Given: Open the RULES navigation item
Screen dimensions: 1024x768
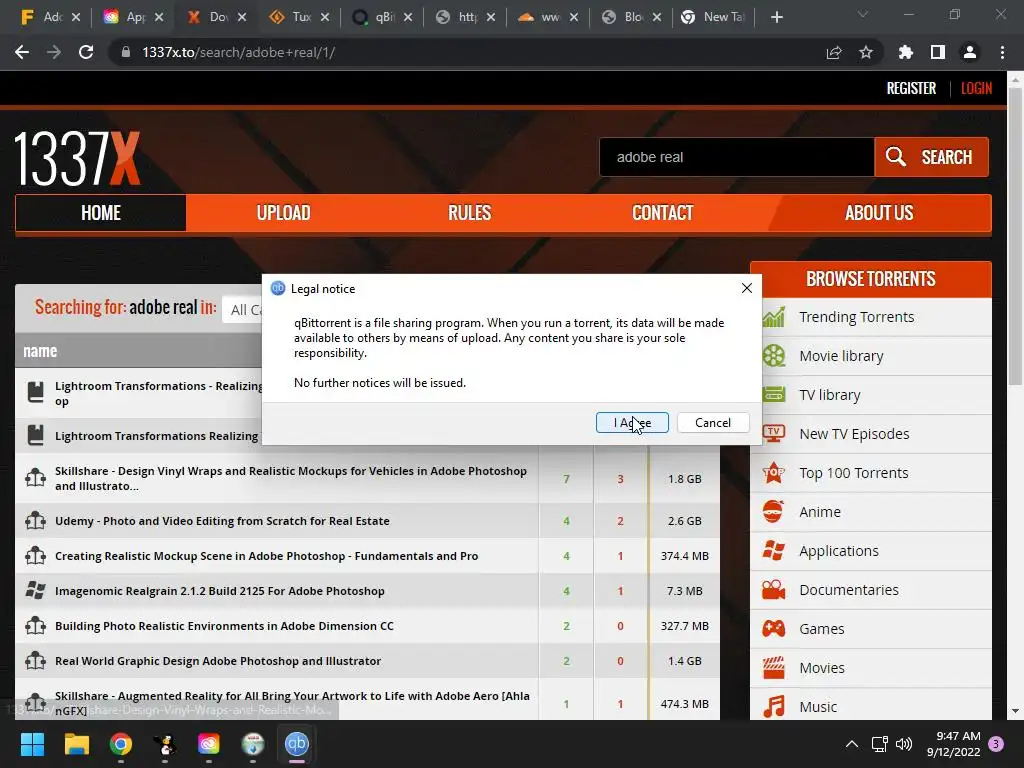Looking at the screenshot, I should point(470,213).
